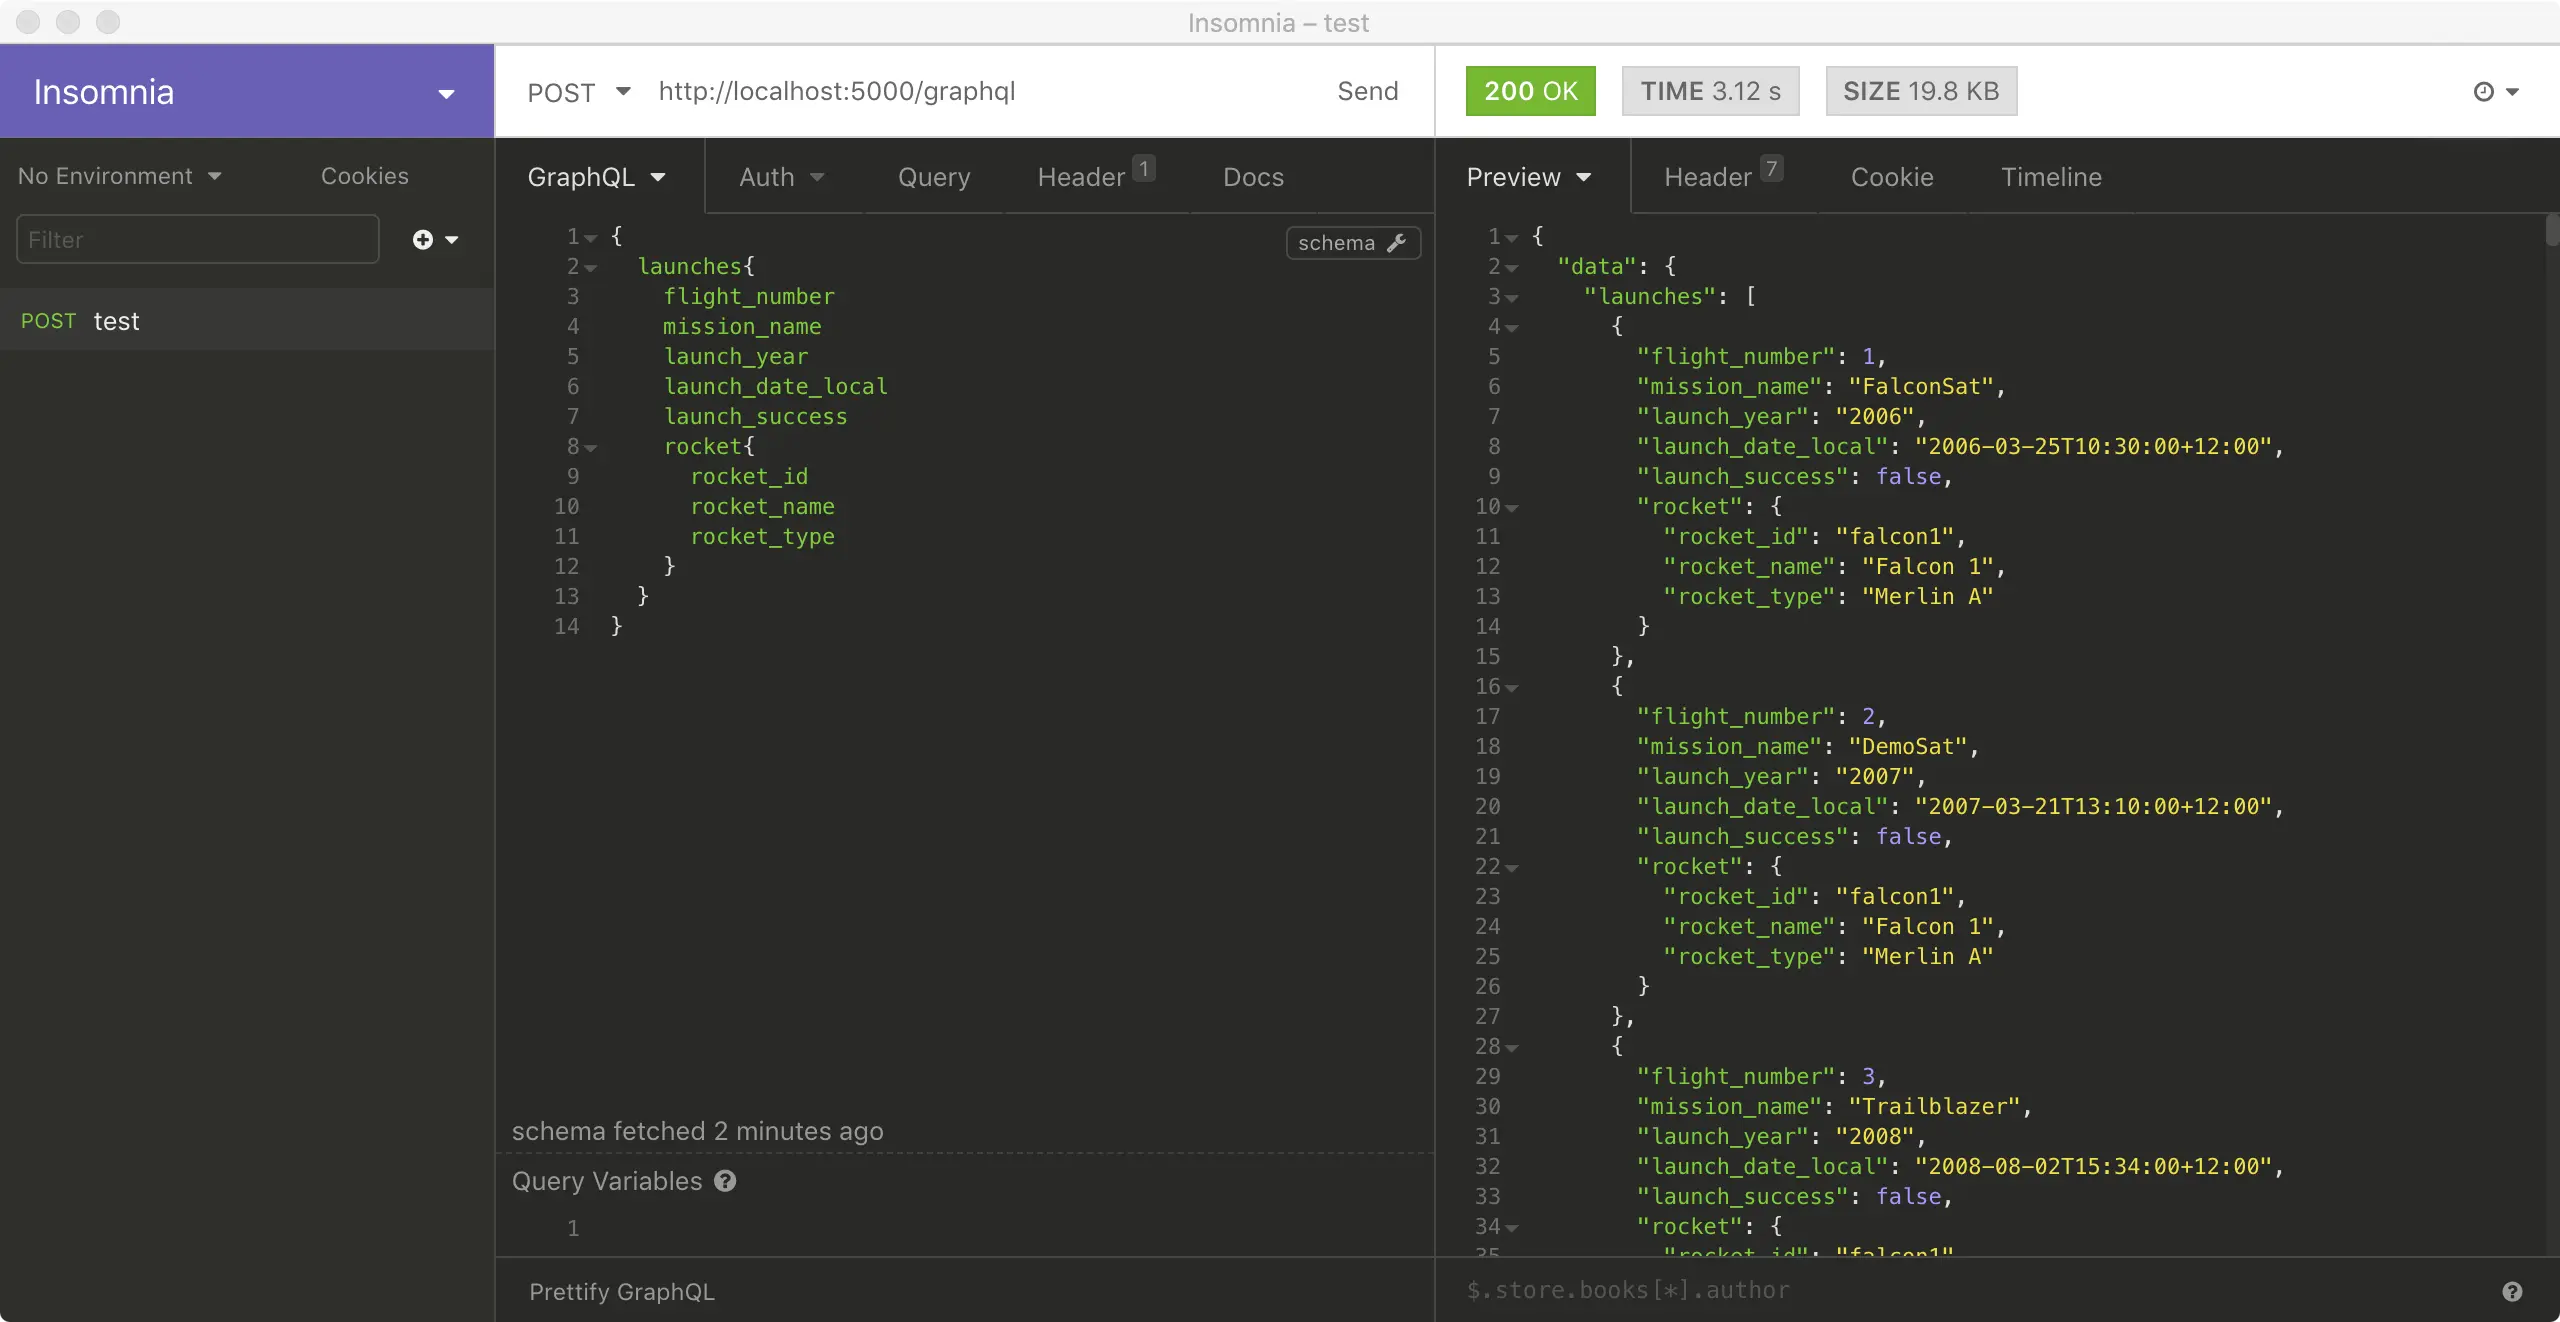Open the response history clock icon

click(x=2484, y=92)
